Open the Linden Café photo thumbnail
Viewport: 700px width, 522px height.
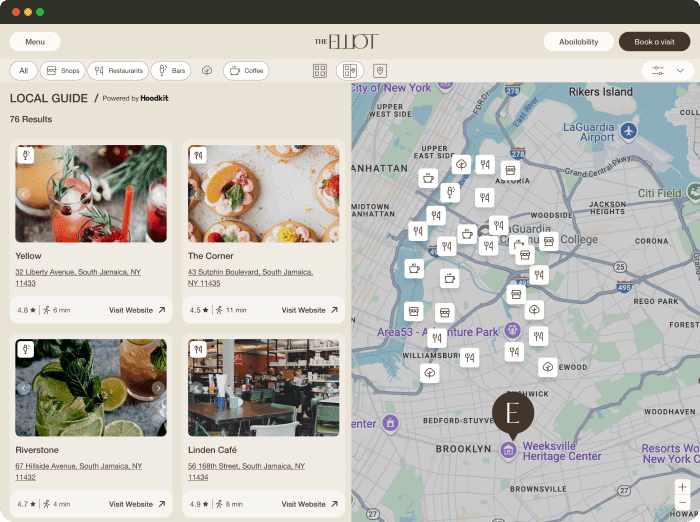pyautogui.click(x=263, y=388)
